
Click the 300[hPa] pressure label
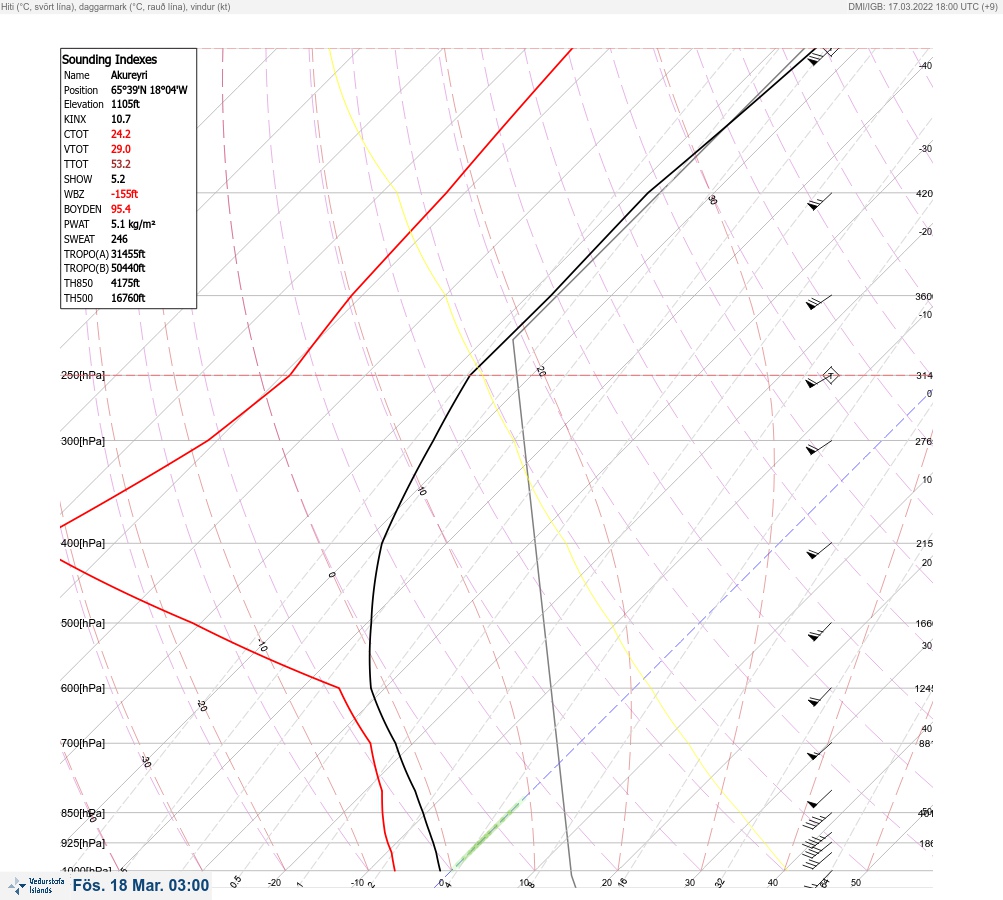pos(83,441)
